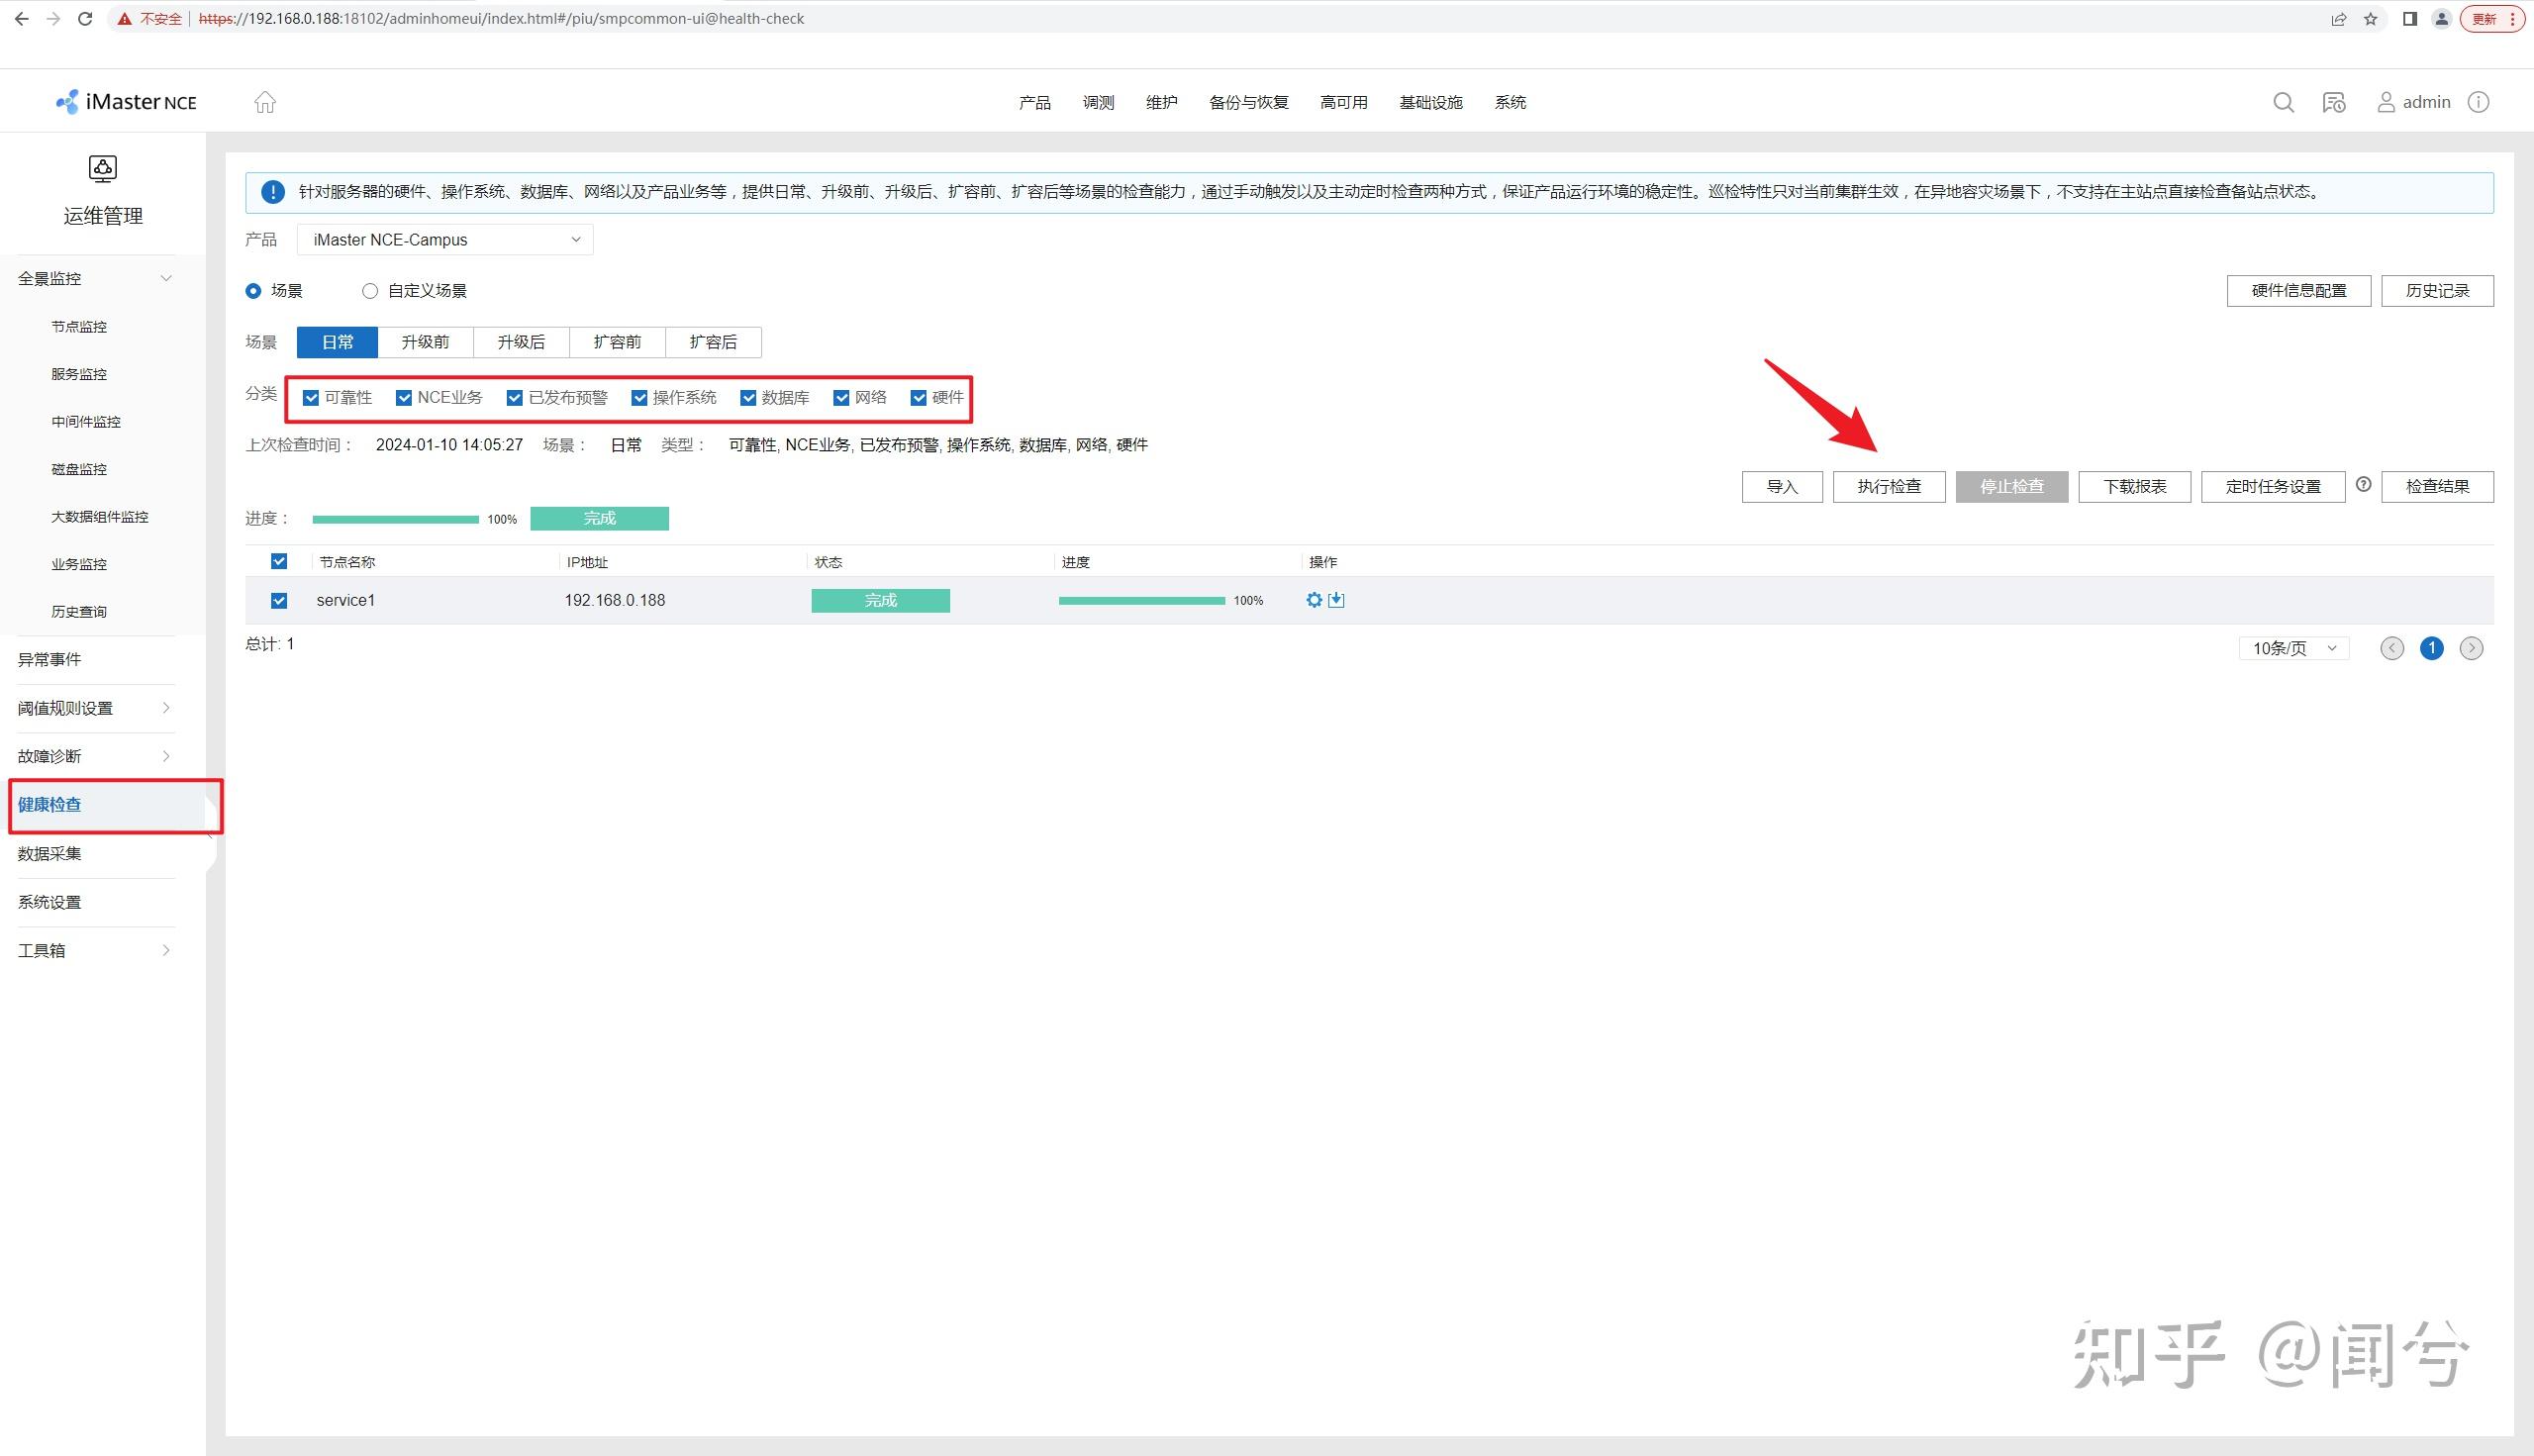The image size is (2534, 1456).
Task: Open the admin user account icon
Action: 2386,102
